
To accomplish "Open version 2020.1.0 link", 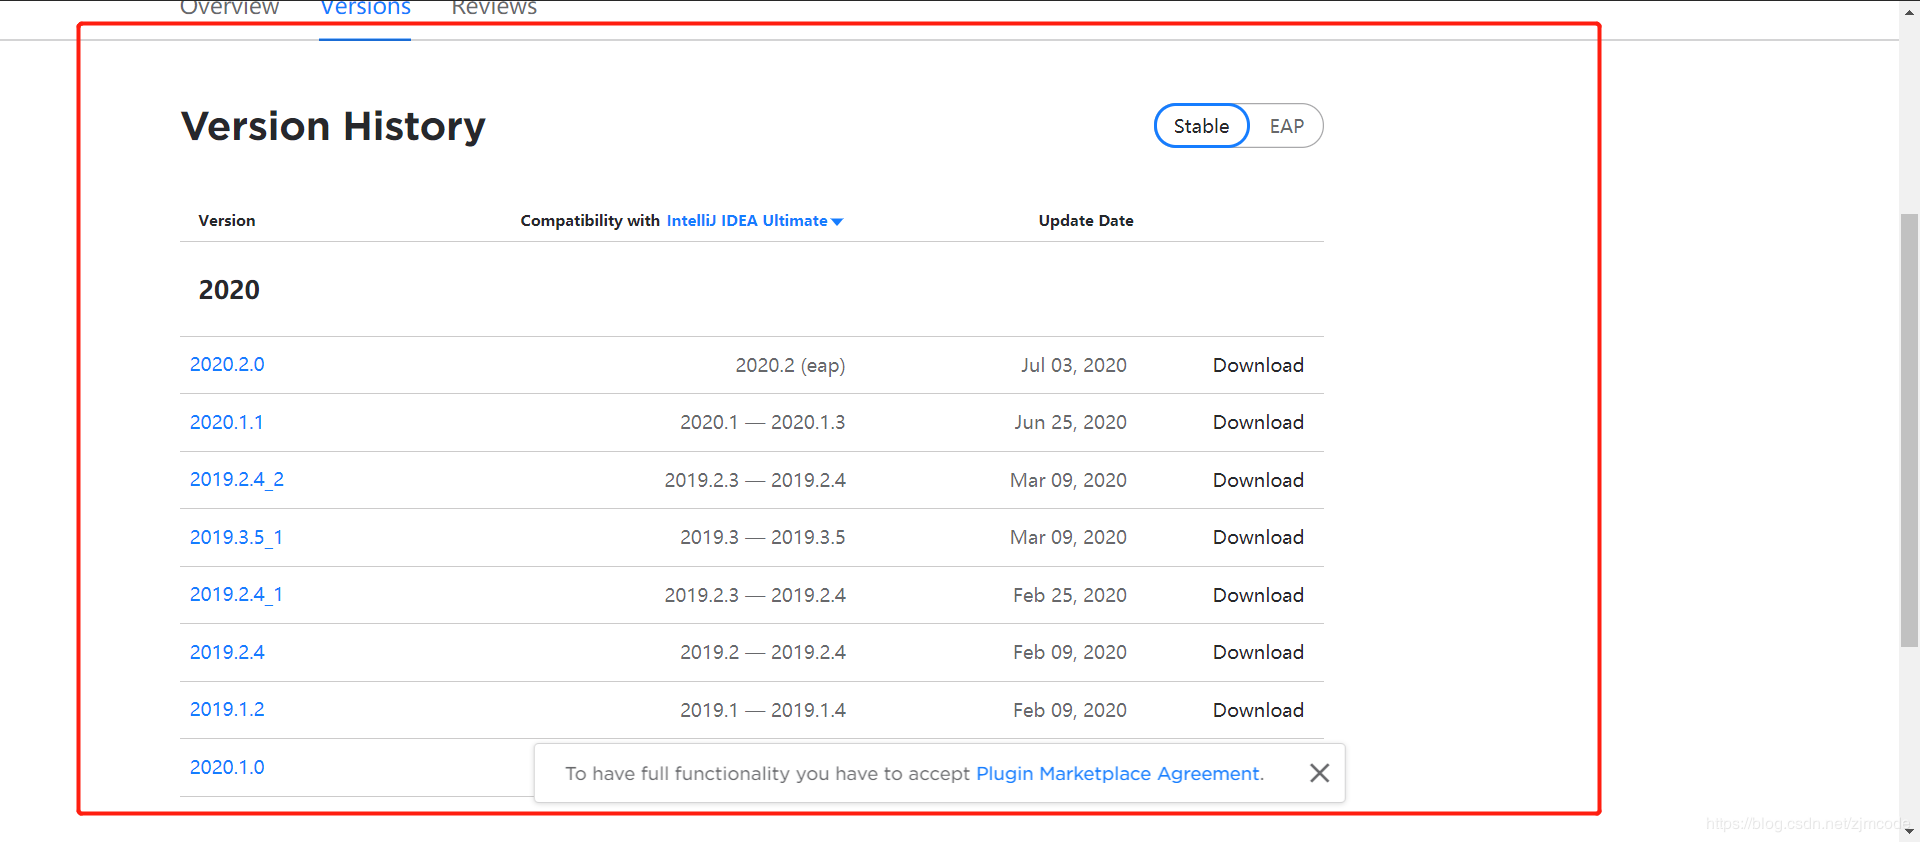I will [x=227, y=767].
